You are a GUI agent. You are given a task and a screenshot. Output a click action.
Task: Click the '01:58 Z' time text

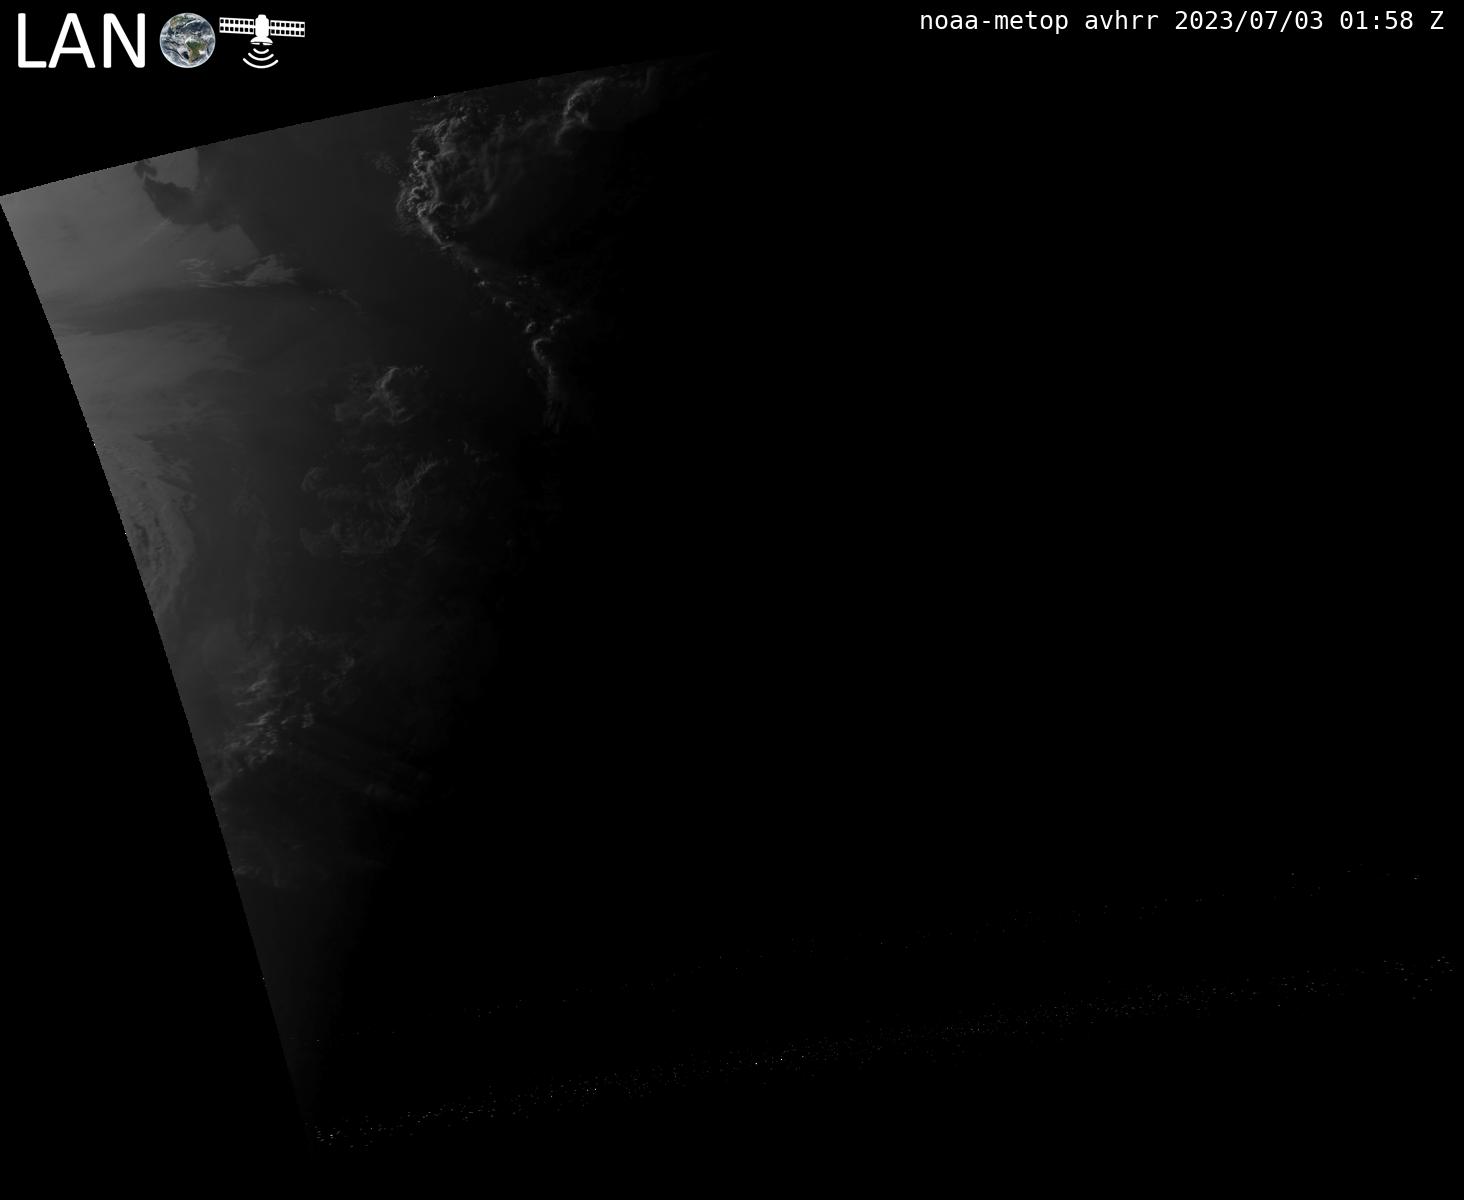(x=1391, y=21)
